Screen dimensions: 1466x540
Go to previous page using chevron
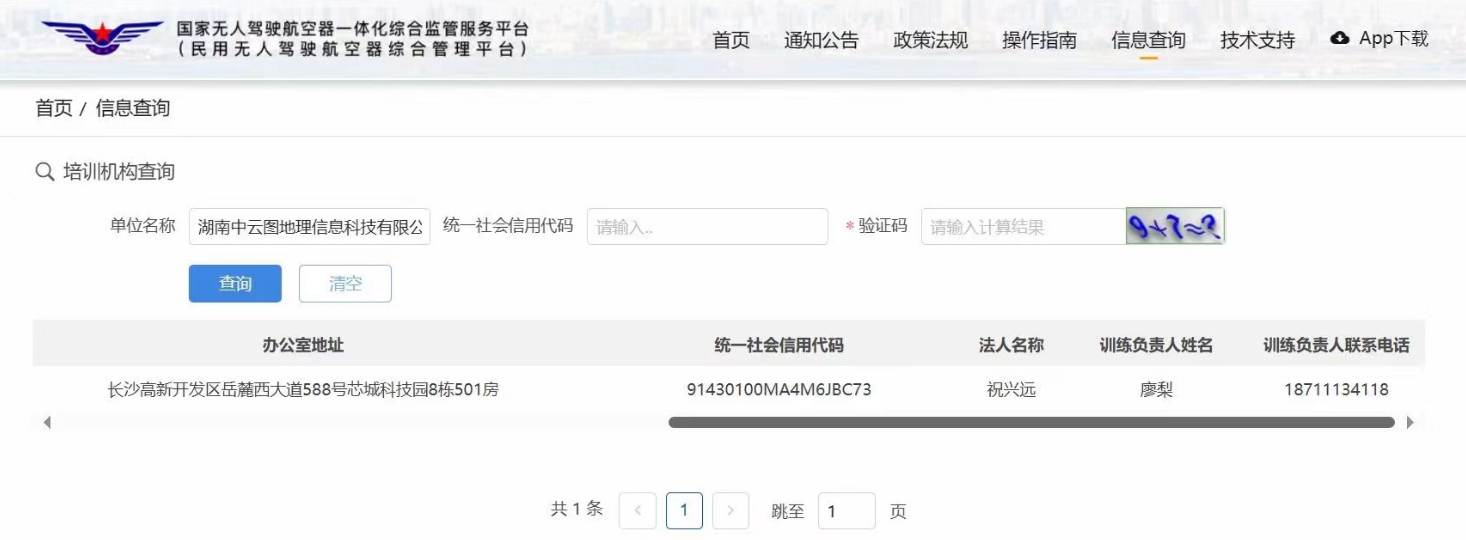637,511
